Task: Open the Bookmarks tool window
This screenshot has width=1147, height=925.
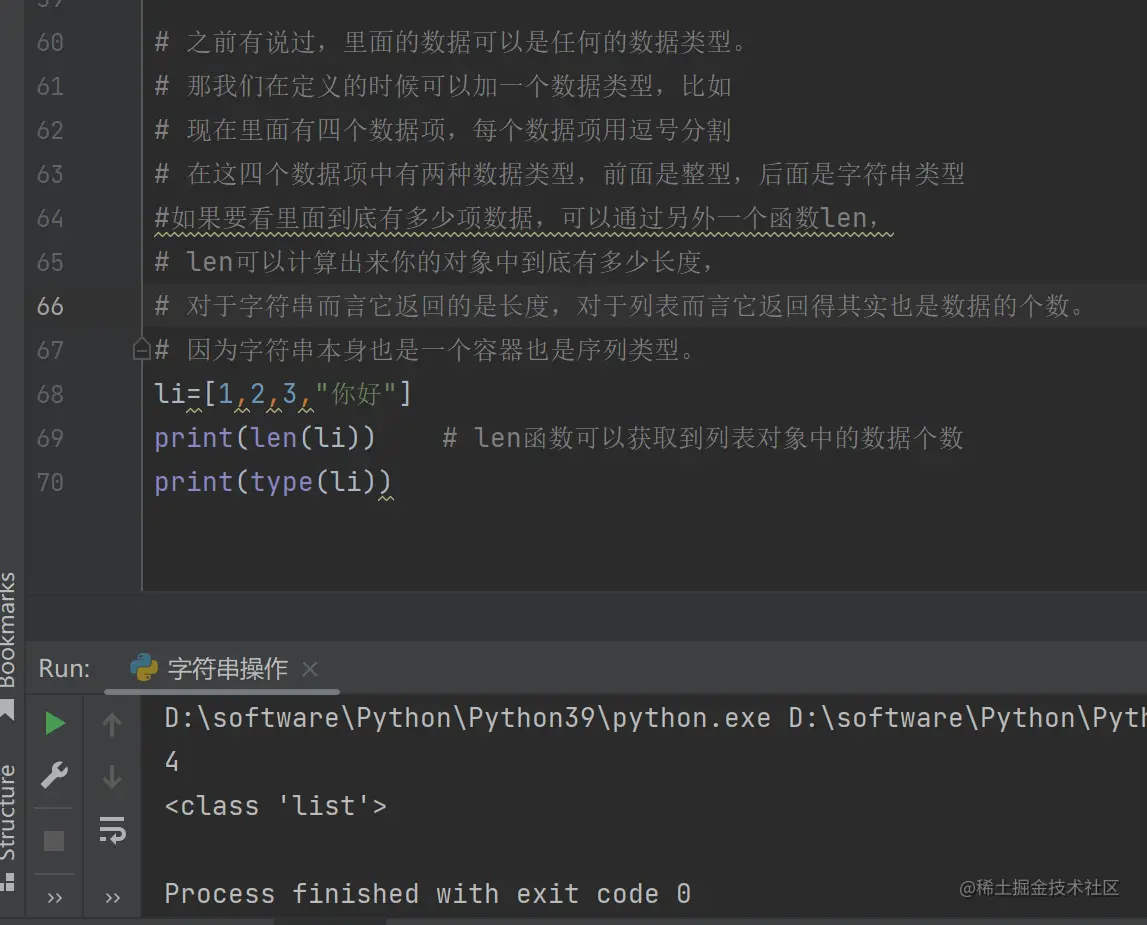Action: 9,630
